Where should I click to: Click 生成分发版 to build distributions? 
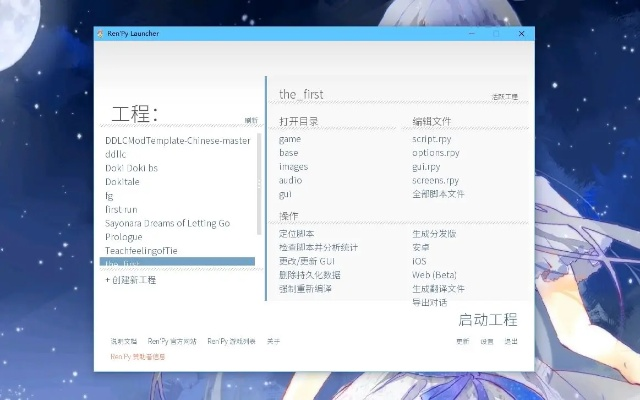pos(434,233)
